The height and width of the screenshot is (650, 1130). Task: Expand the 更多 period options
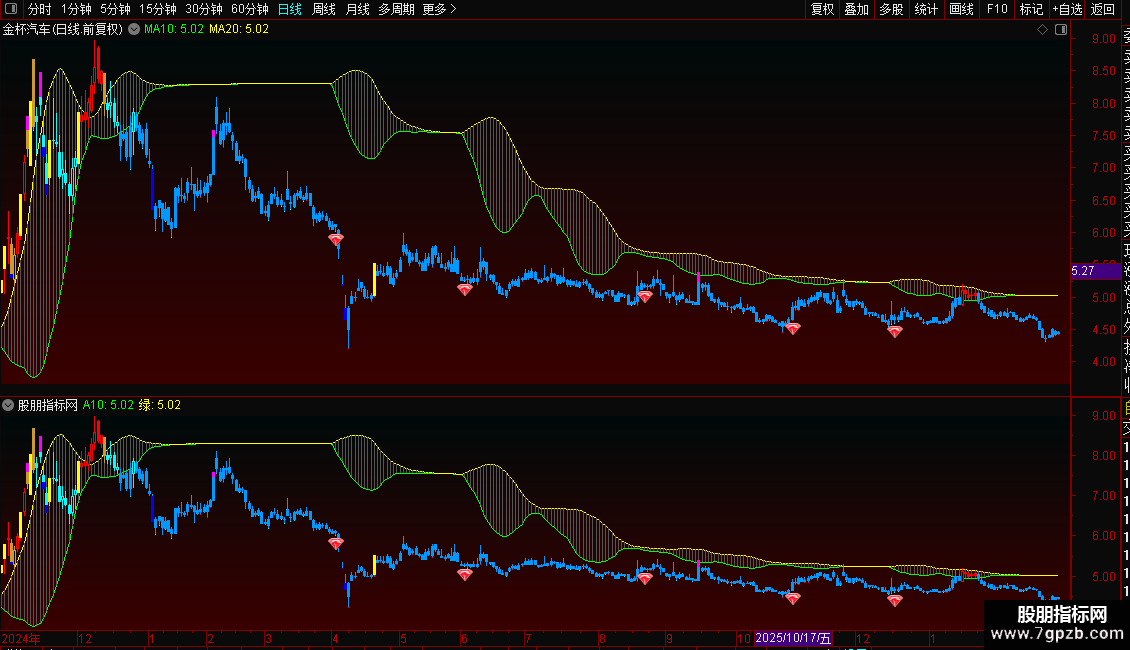[x=439, y=9]
